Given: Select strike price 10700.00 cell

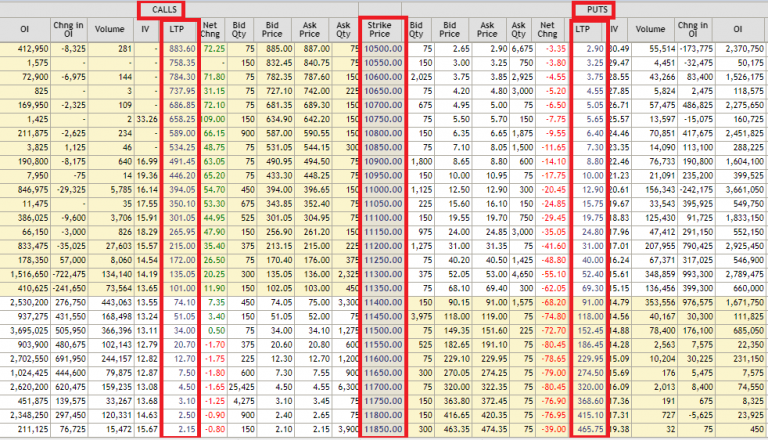Looking at the screenshot, I should [x=383, y=105].
